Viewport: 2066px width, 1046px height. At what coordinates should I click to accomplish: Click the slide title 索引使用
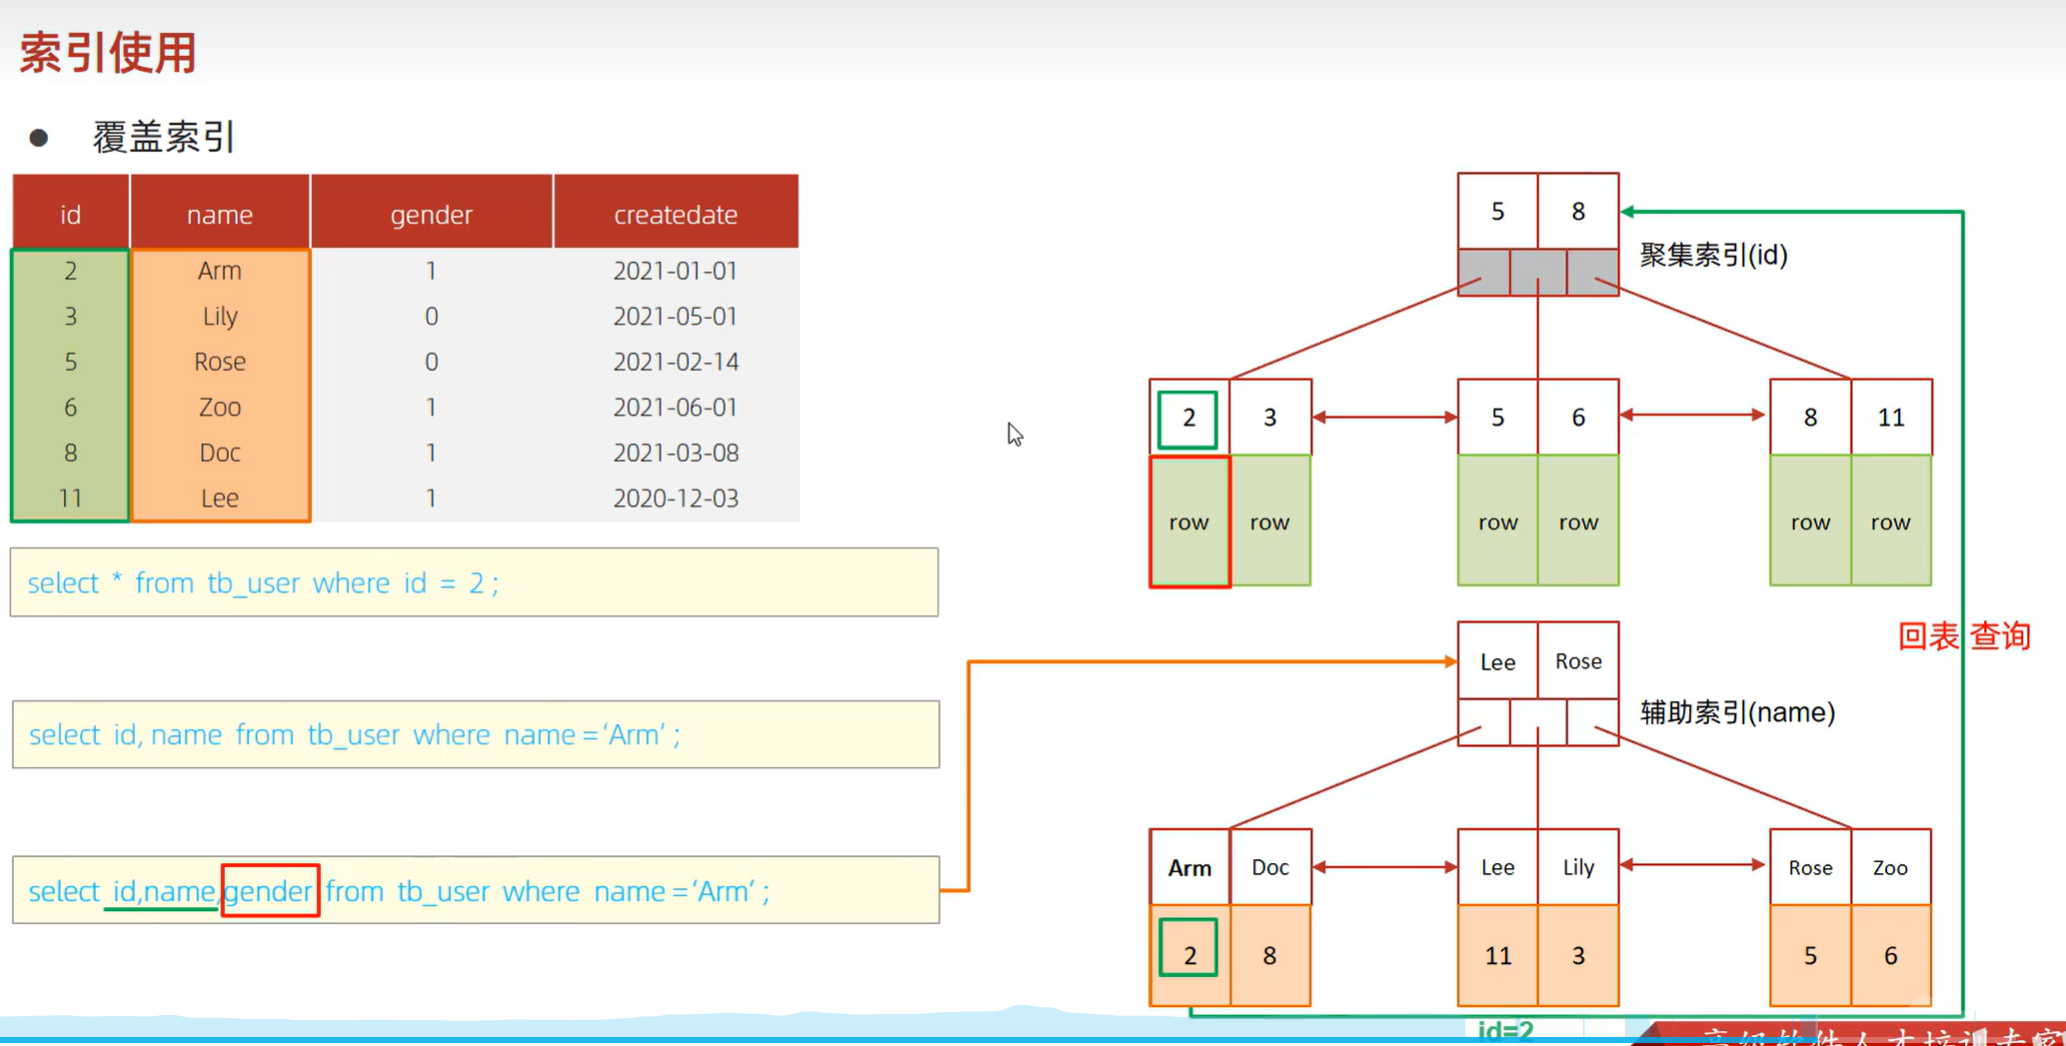[108, 52]
